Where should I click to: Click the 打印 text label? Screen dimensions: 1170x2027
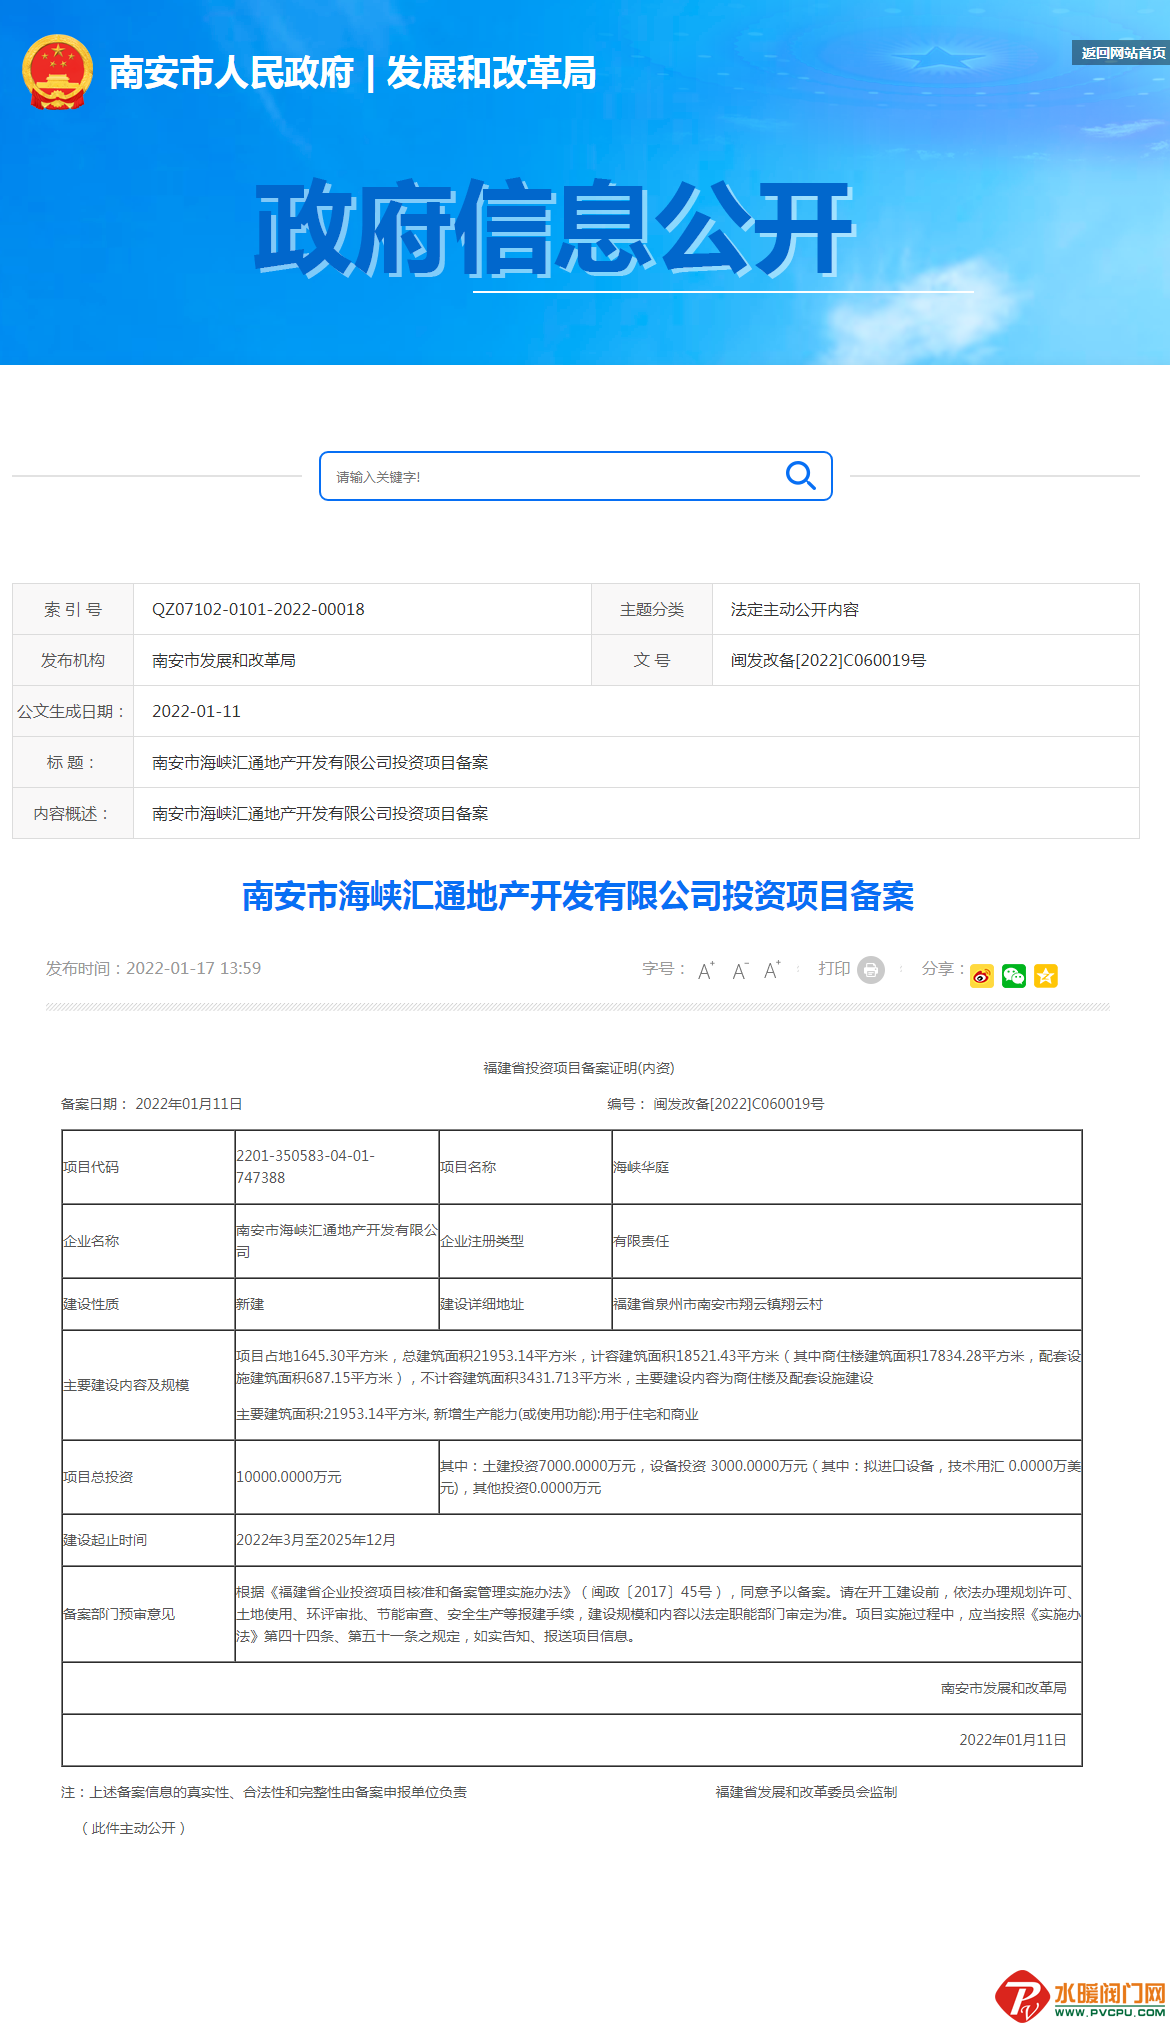tap(834, 968)
